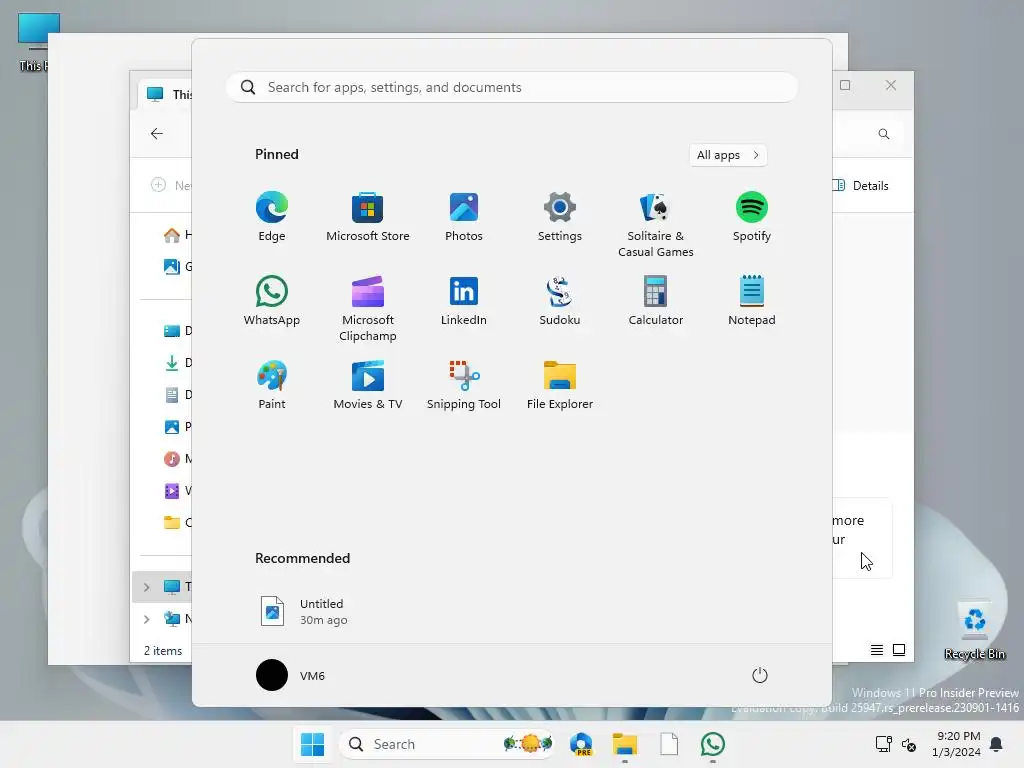Launch Microsoft Store pinned app
The width and height of the screenshot is (1024, 768).
pos(368,217)
